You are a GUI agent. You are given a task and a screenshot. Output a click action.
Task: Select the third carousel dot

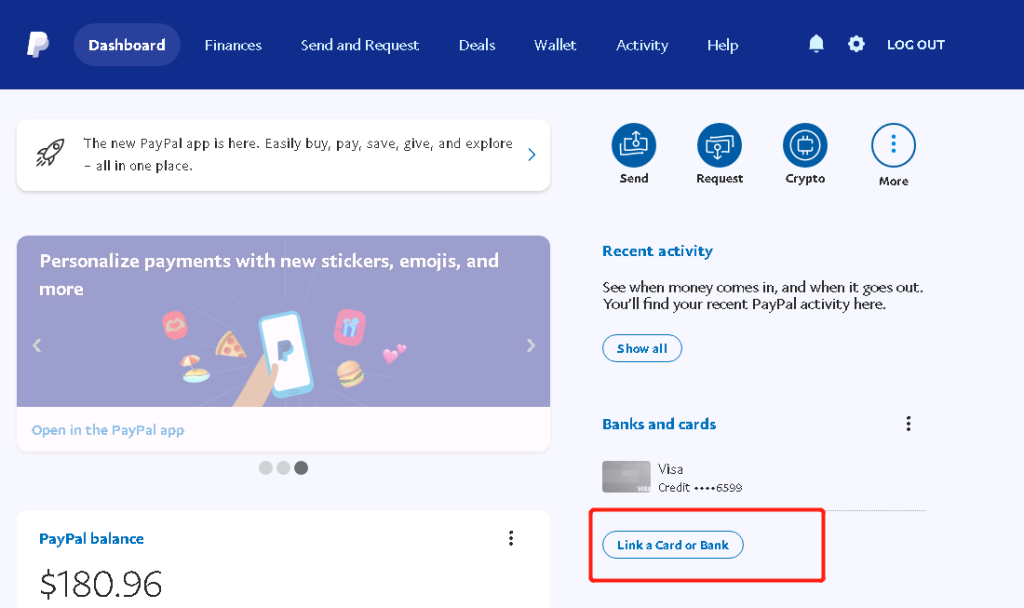point(300,468)
